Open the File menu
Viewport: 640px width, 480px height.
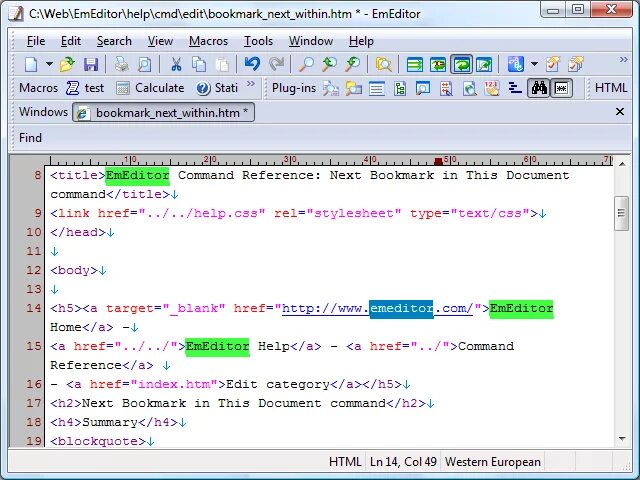tap(36, 41)
